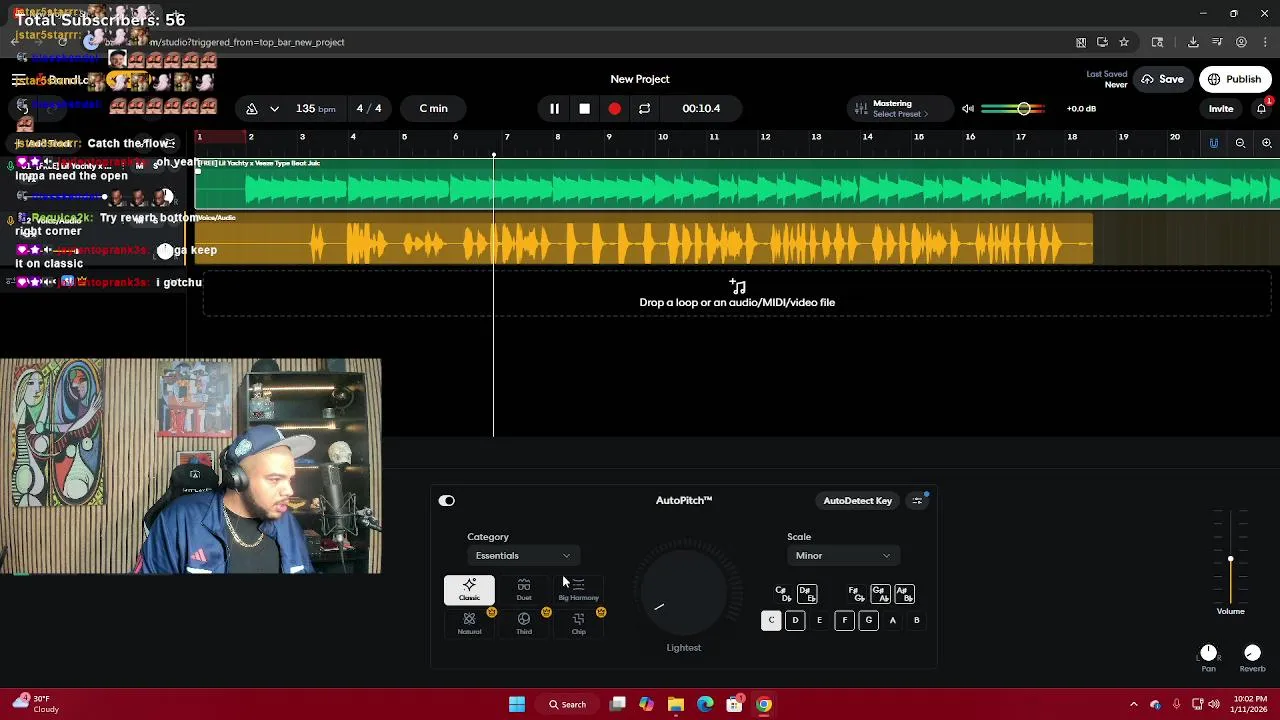1280x720 pixels.
Task: Mute the master volume speaker icon
Action: pos(967,108)
